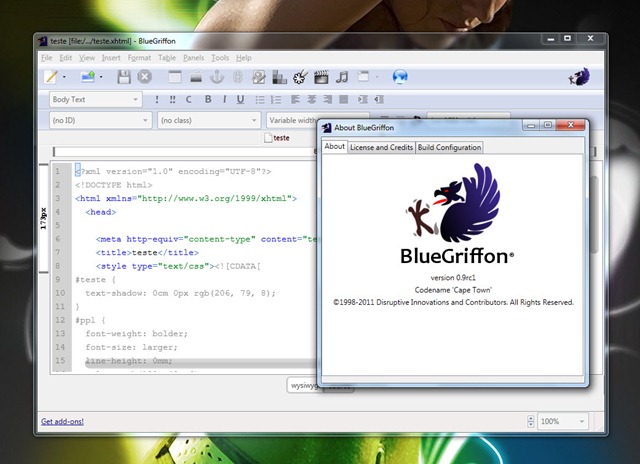Image resolution: width=640 pixels, height=464 pixels.
Task: Click the zoom level stepper arrows
Action: (531, 421)
